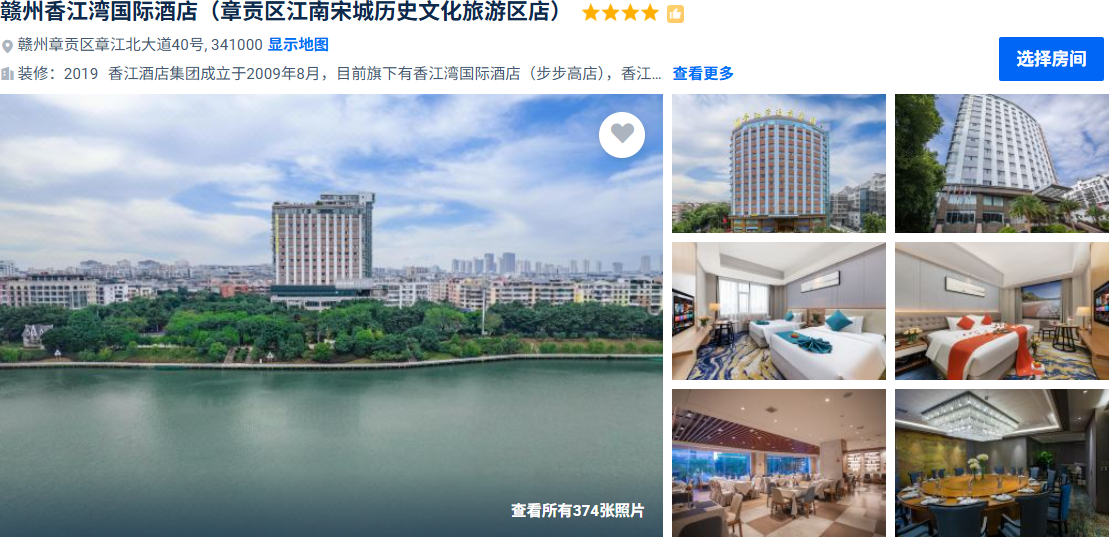Image resolution: width=1110 pixels, height=538 pixels.
Task: Click the thumbs-up recommended badge icon
Action: 675,13
